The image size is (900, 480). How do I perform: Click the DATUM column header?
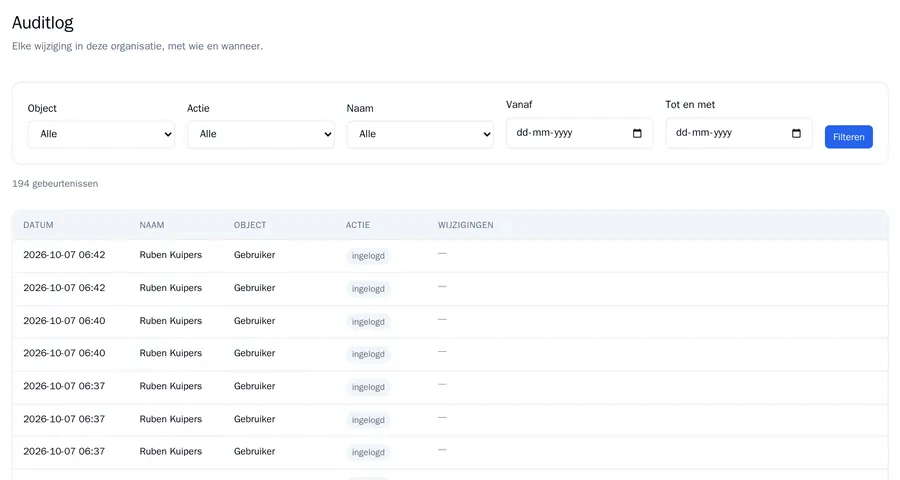[38, 225]
